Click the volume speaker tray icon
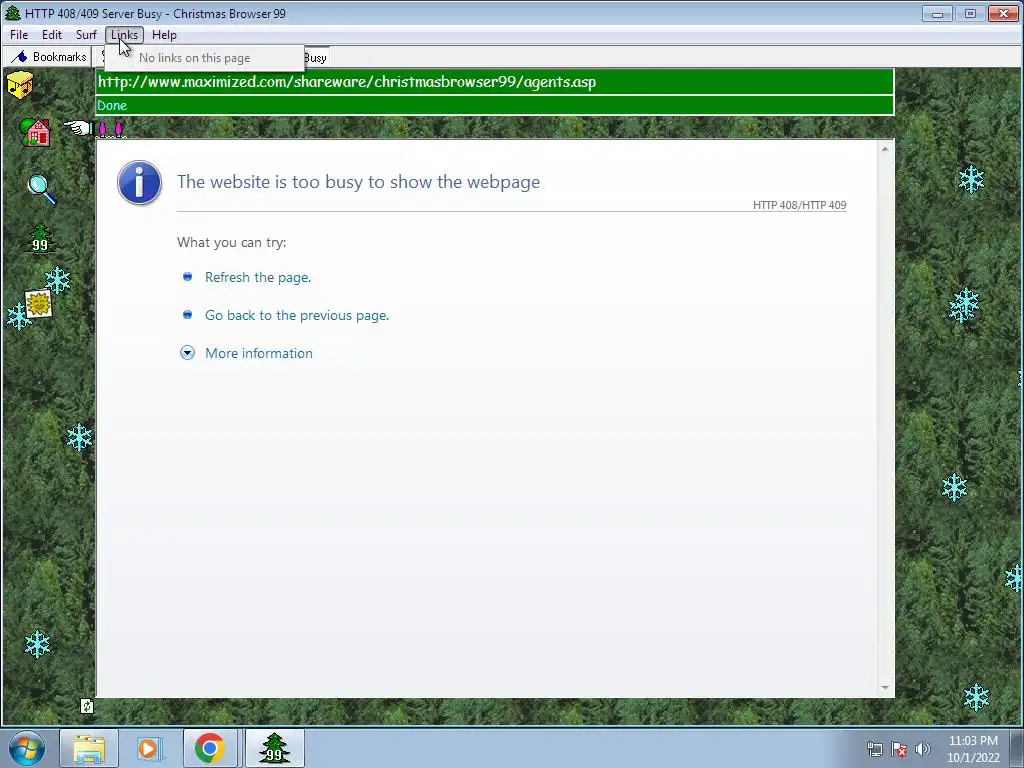The height and width of the screenshot is (768, 1024). click(x=922, y=749)
